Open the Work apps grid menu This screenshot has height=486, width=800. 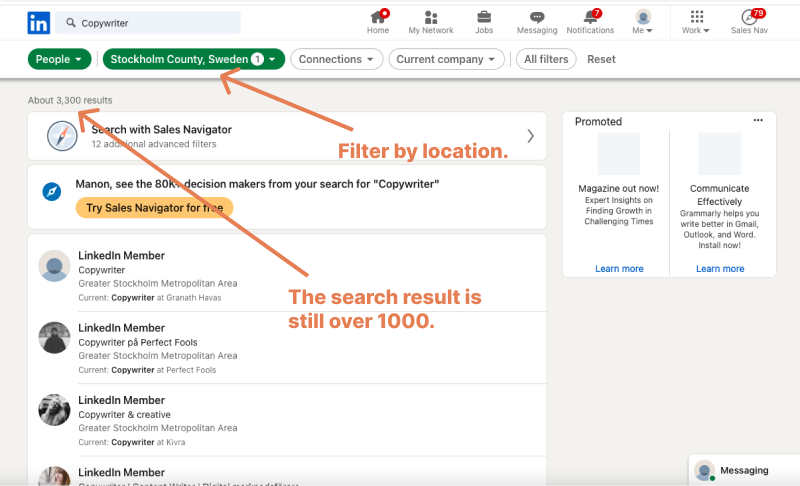pos(696,22)
